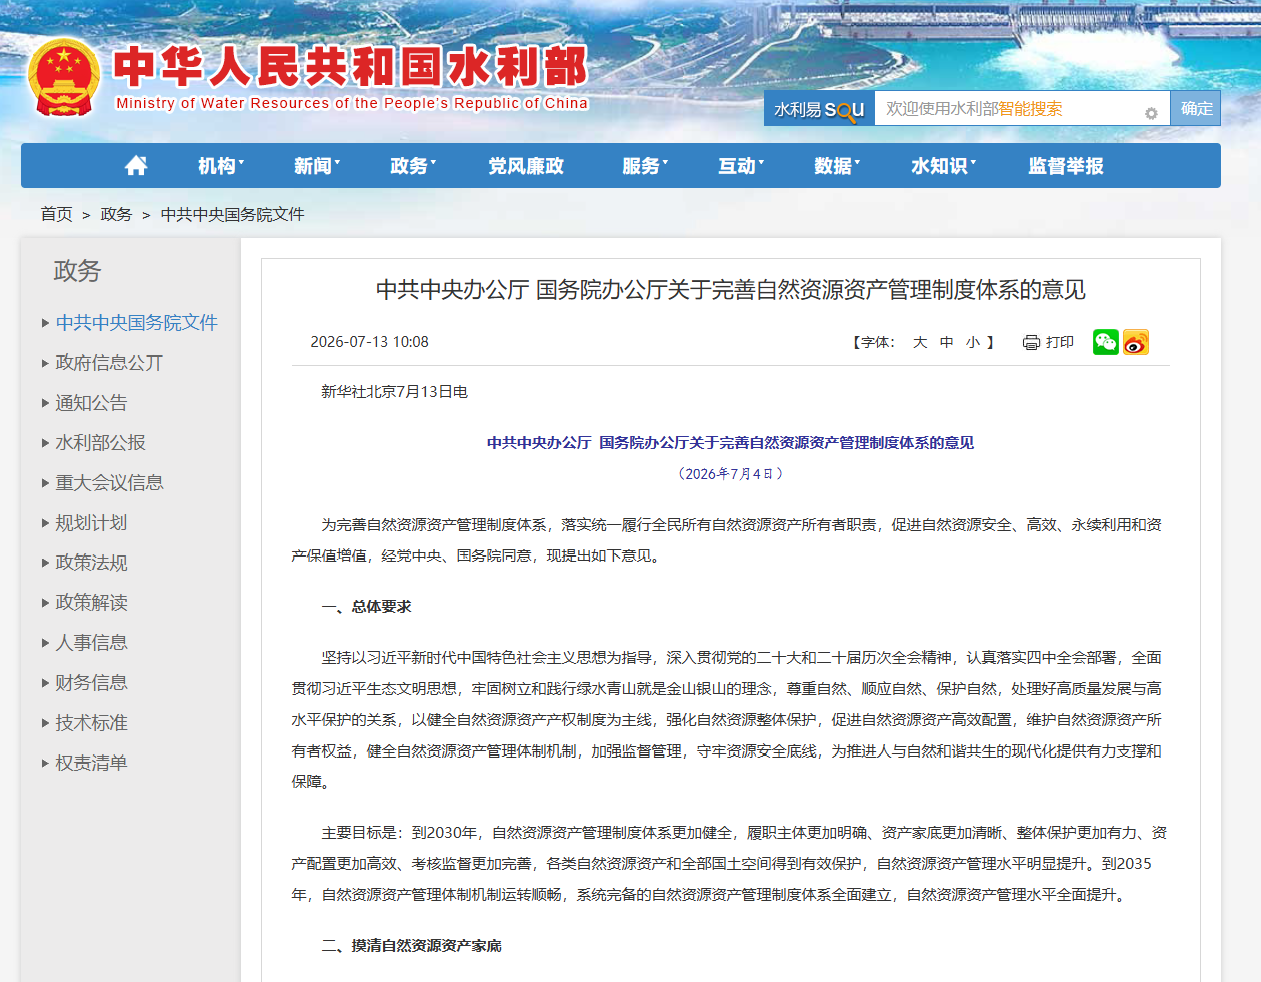
Task: Set font size to 小
Action: coord(973,342)
